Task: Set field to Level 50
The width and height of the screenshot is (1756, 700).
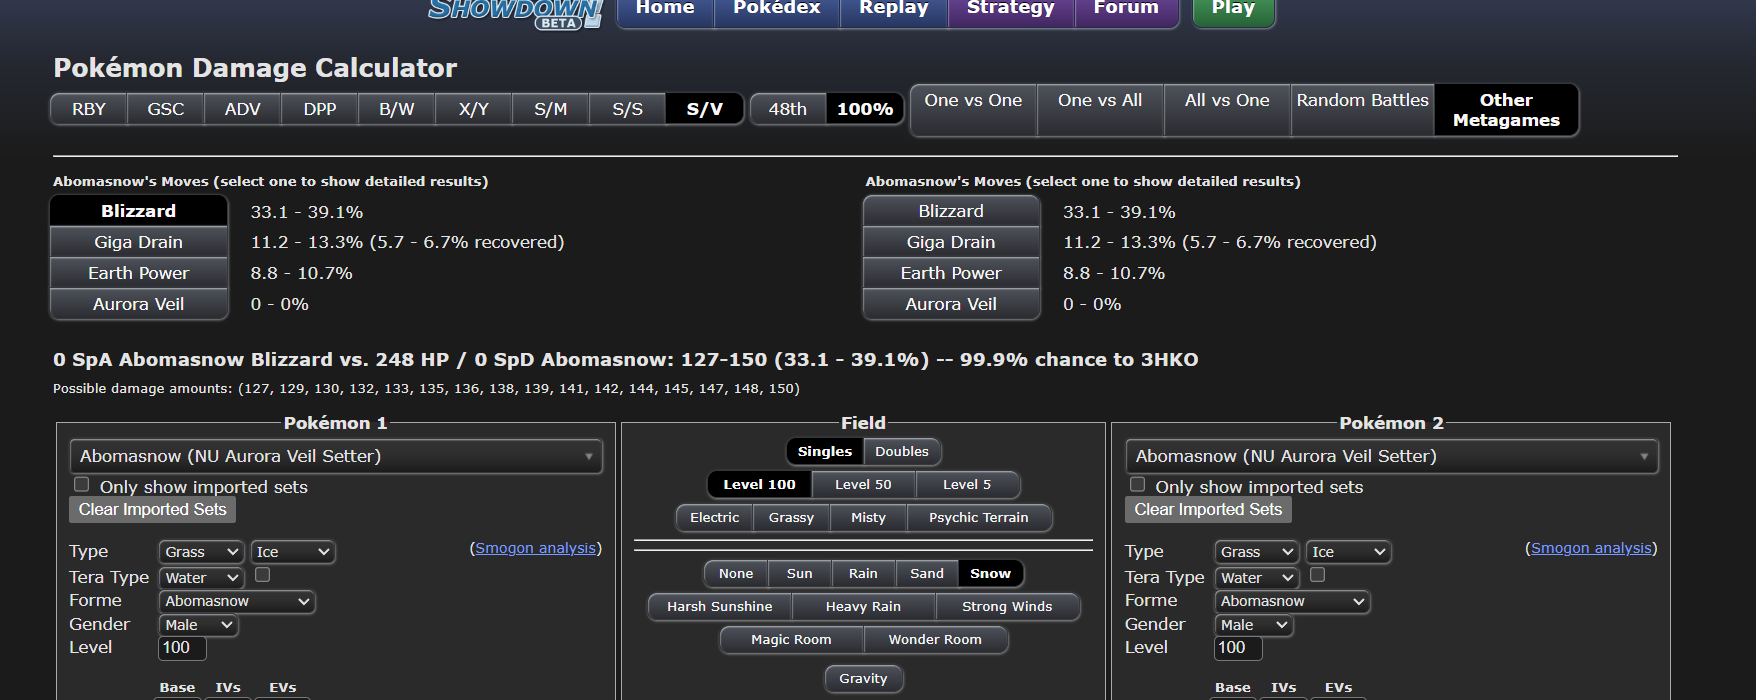Action: 863,485
